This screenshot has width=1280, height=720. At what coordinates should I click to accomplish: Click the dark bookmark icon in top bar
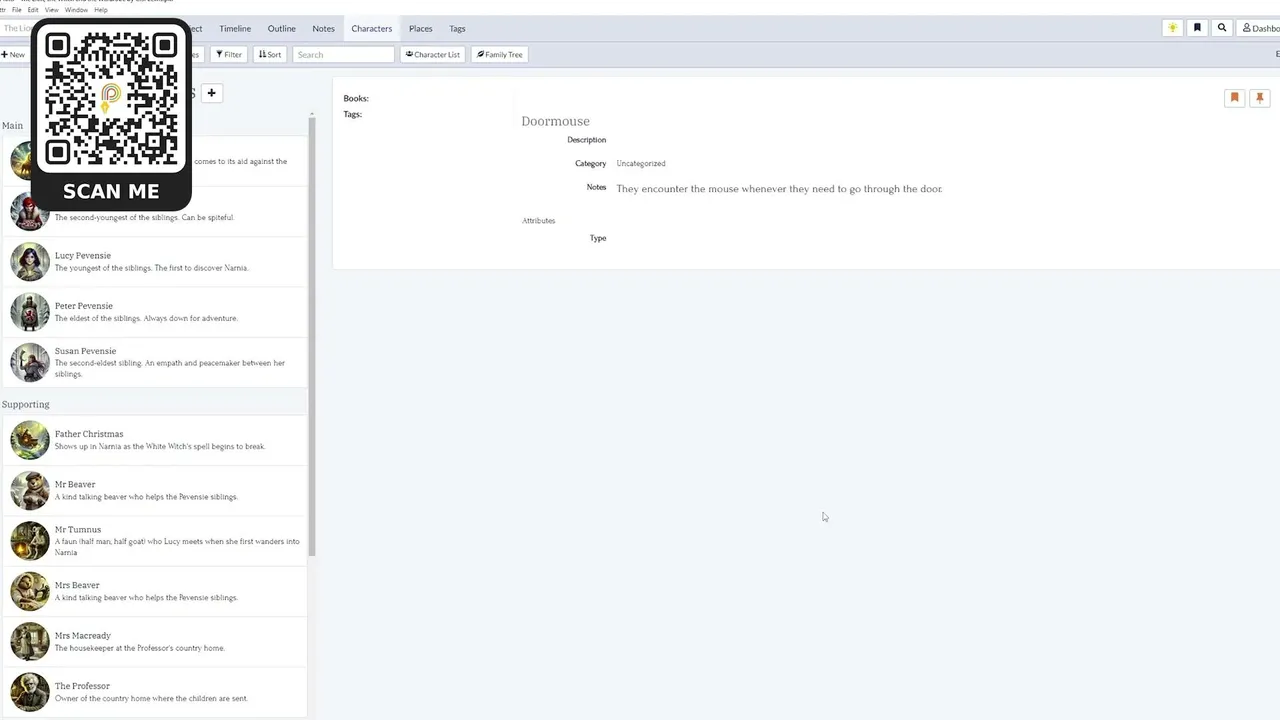pyautogui.click(x=1197, y=28)
